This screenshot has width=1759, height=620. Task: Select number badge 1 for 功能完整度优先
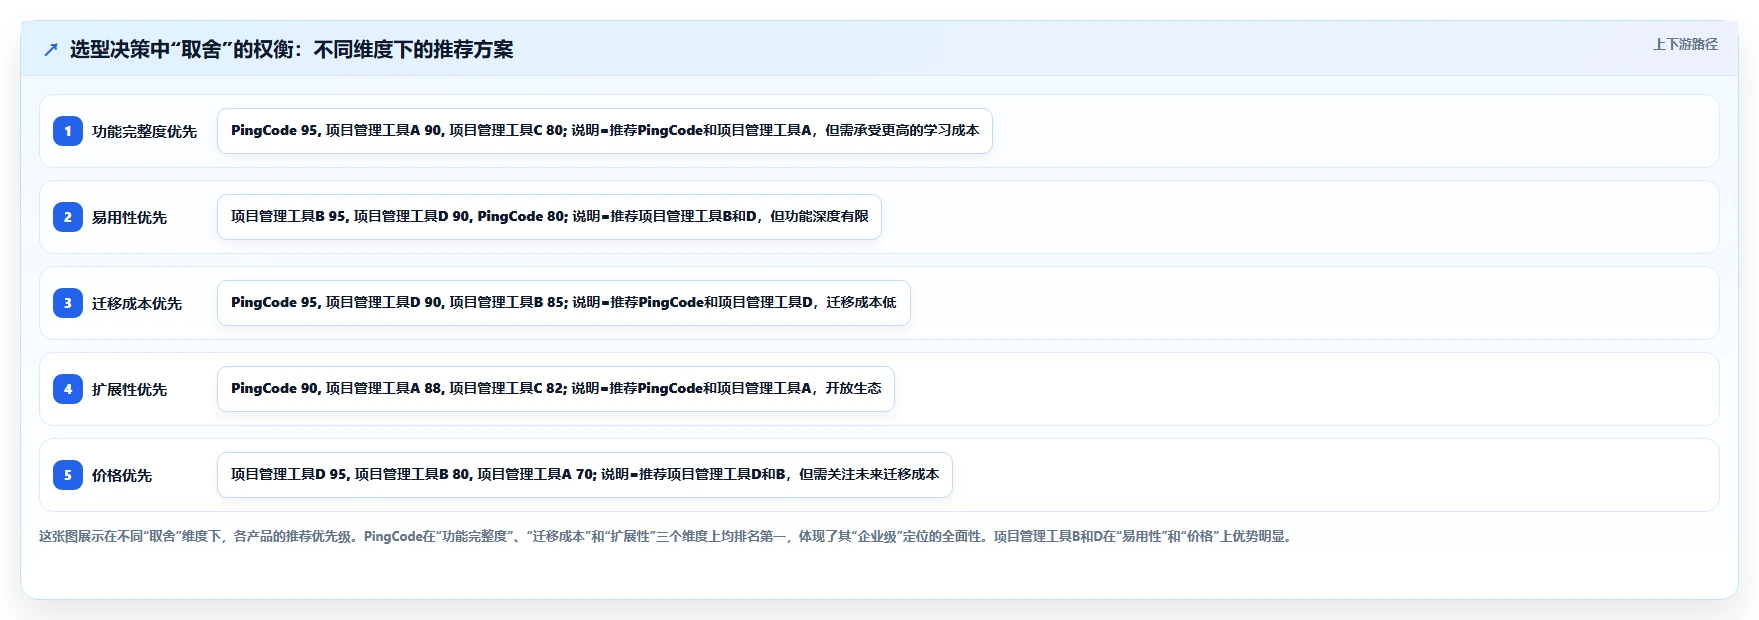click(x=68, y=131)
